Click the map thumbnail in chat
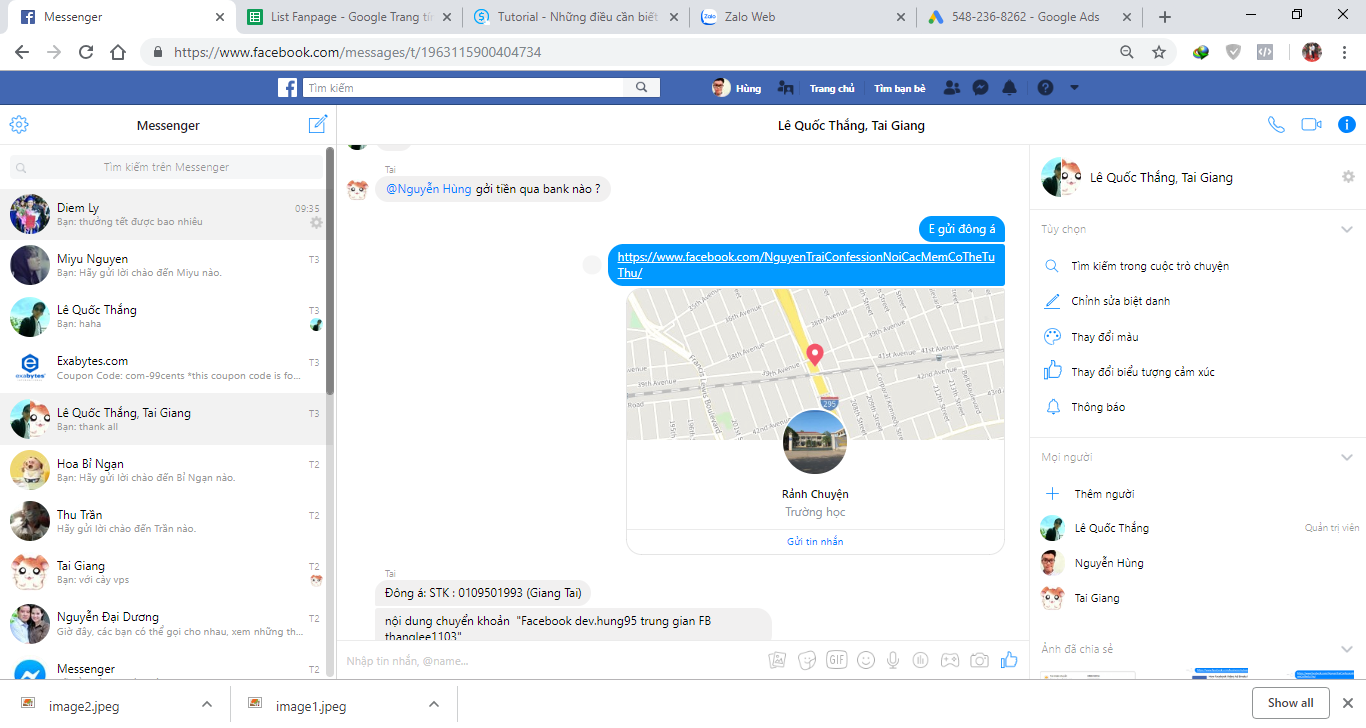Image resolution: width=1366 pixels, height=728 pixels. [815, 364]
